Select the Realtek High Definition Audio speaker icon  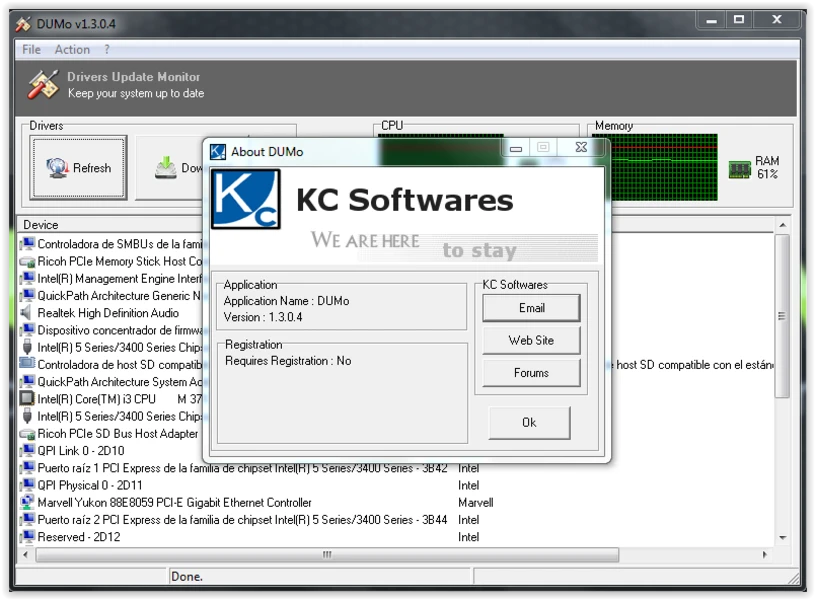[x=26, y=312]
